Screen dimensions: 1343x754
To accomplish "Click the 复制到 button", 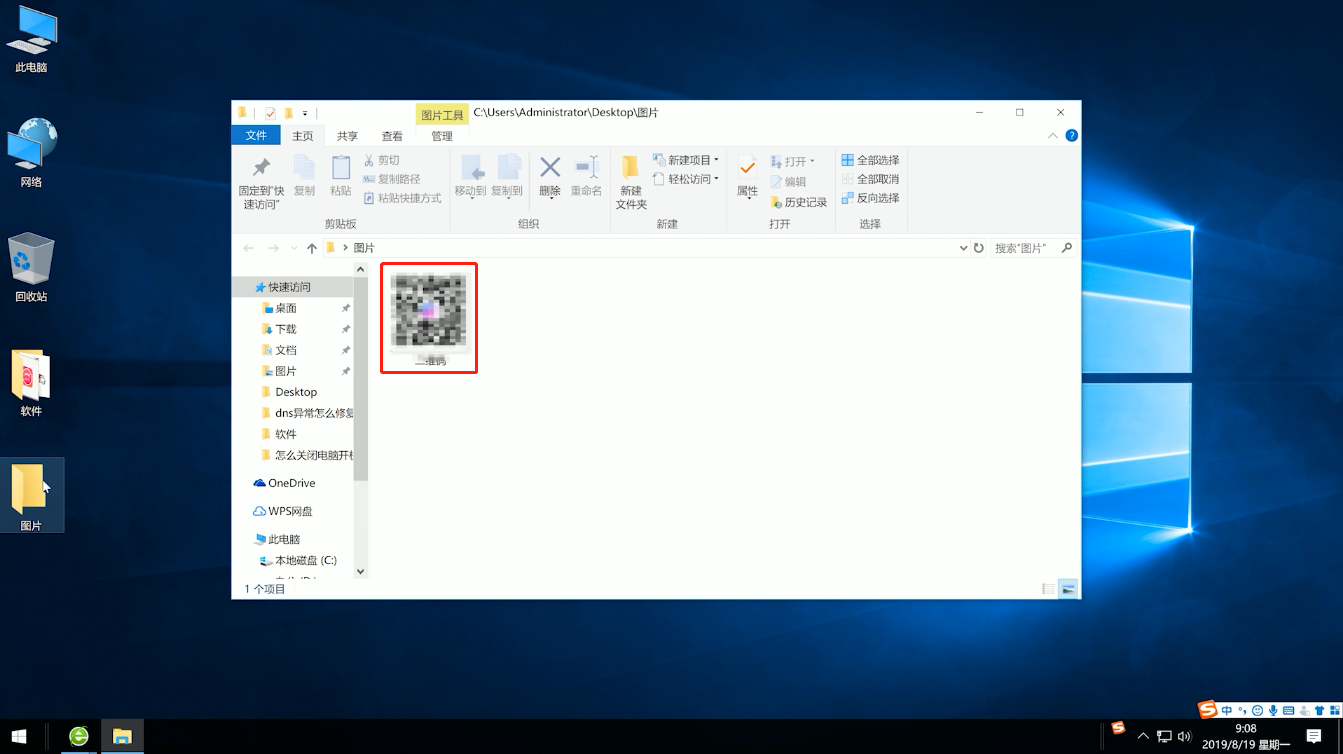I will (x=507, y=176).
